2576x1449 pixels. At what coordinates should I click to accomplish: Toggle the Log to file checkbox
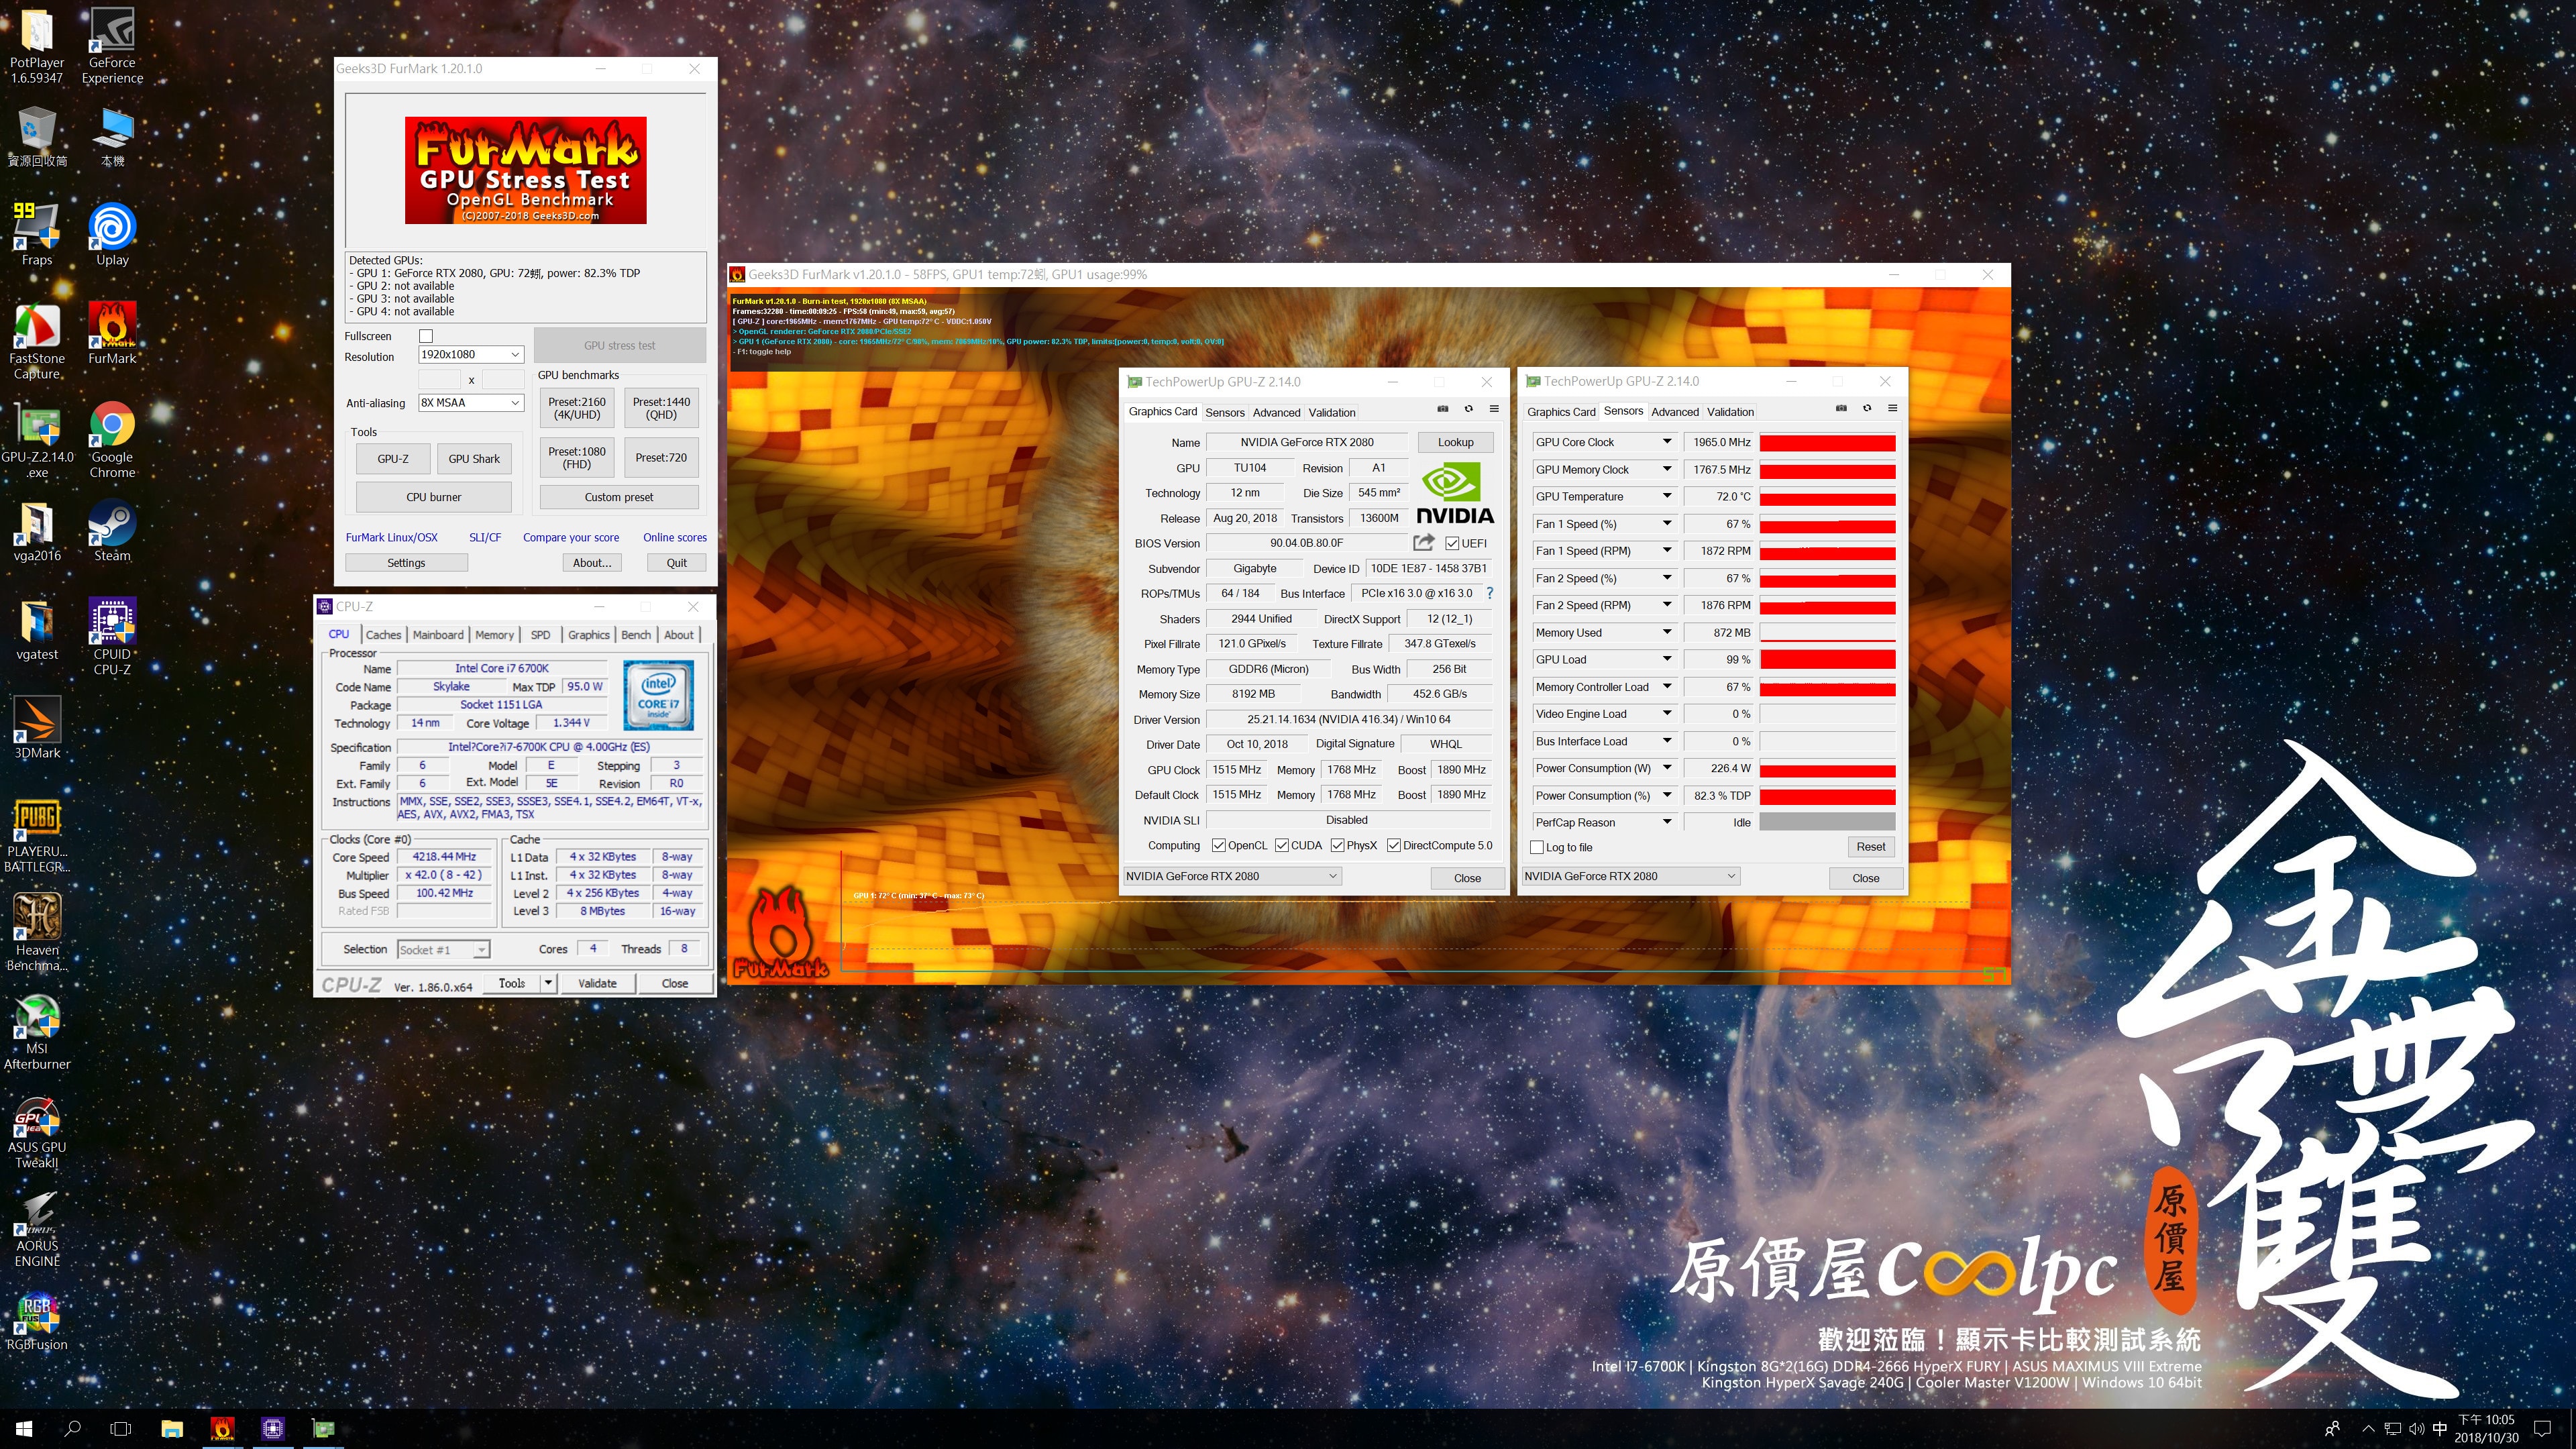[x=1538, y=847]
